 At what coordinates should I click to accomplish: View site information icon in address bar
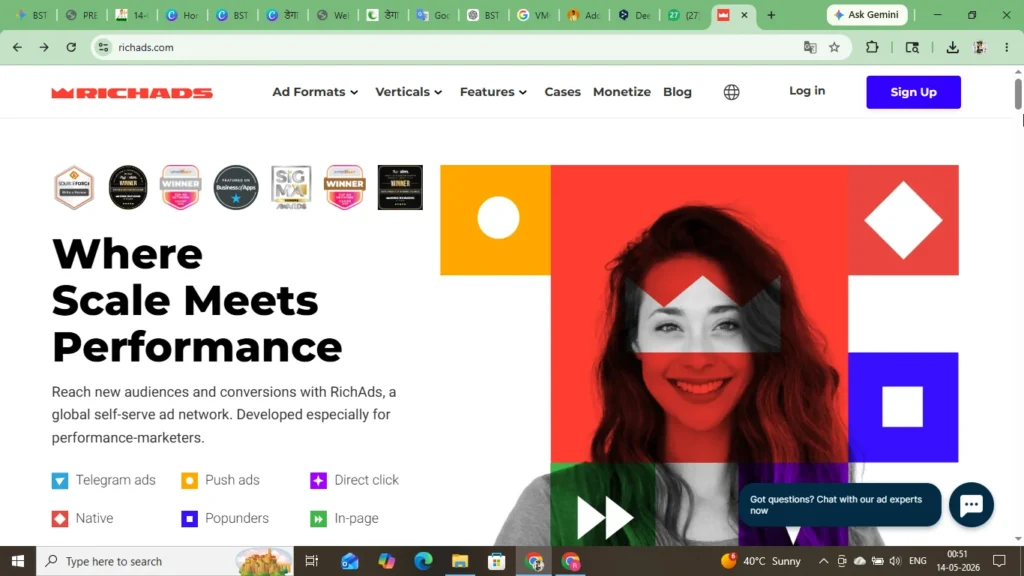point(103,47)
